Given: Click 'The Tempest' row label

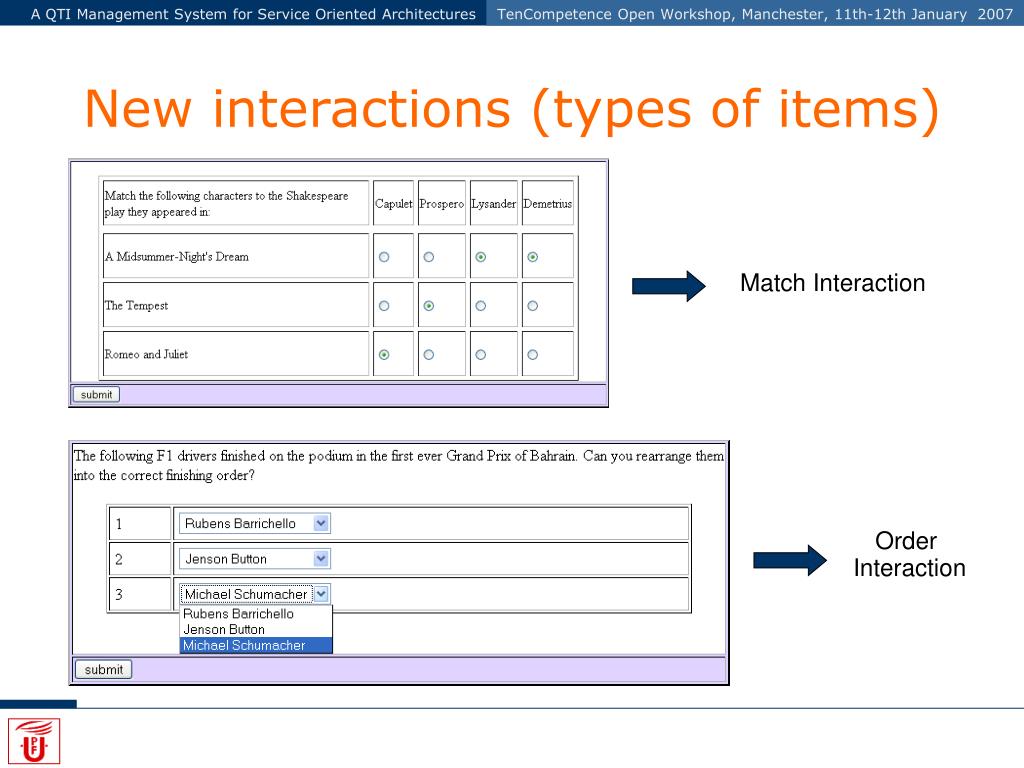Looking at the screenshot, I should coord(136,306).
